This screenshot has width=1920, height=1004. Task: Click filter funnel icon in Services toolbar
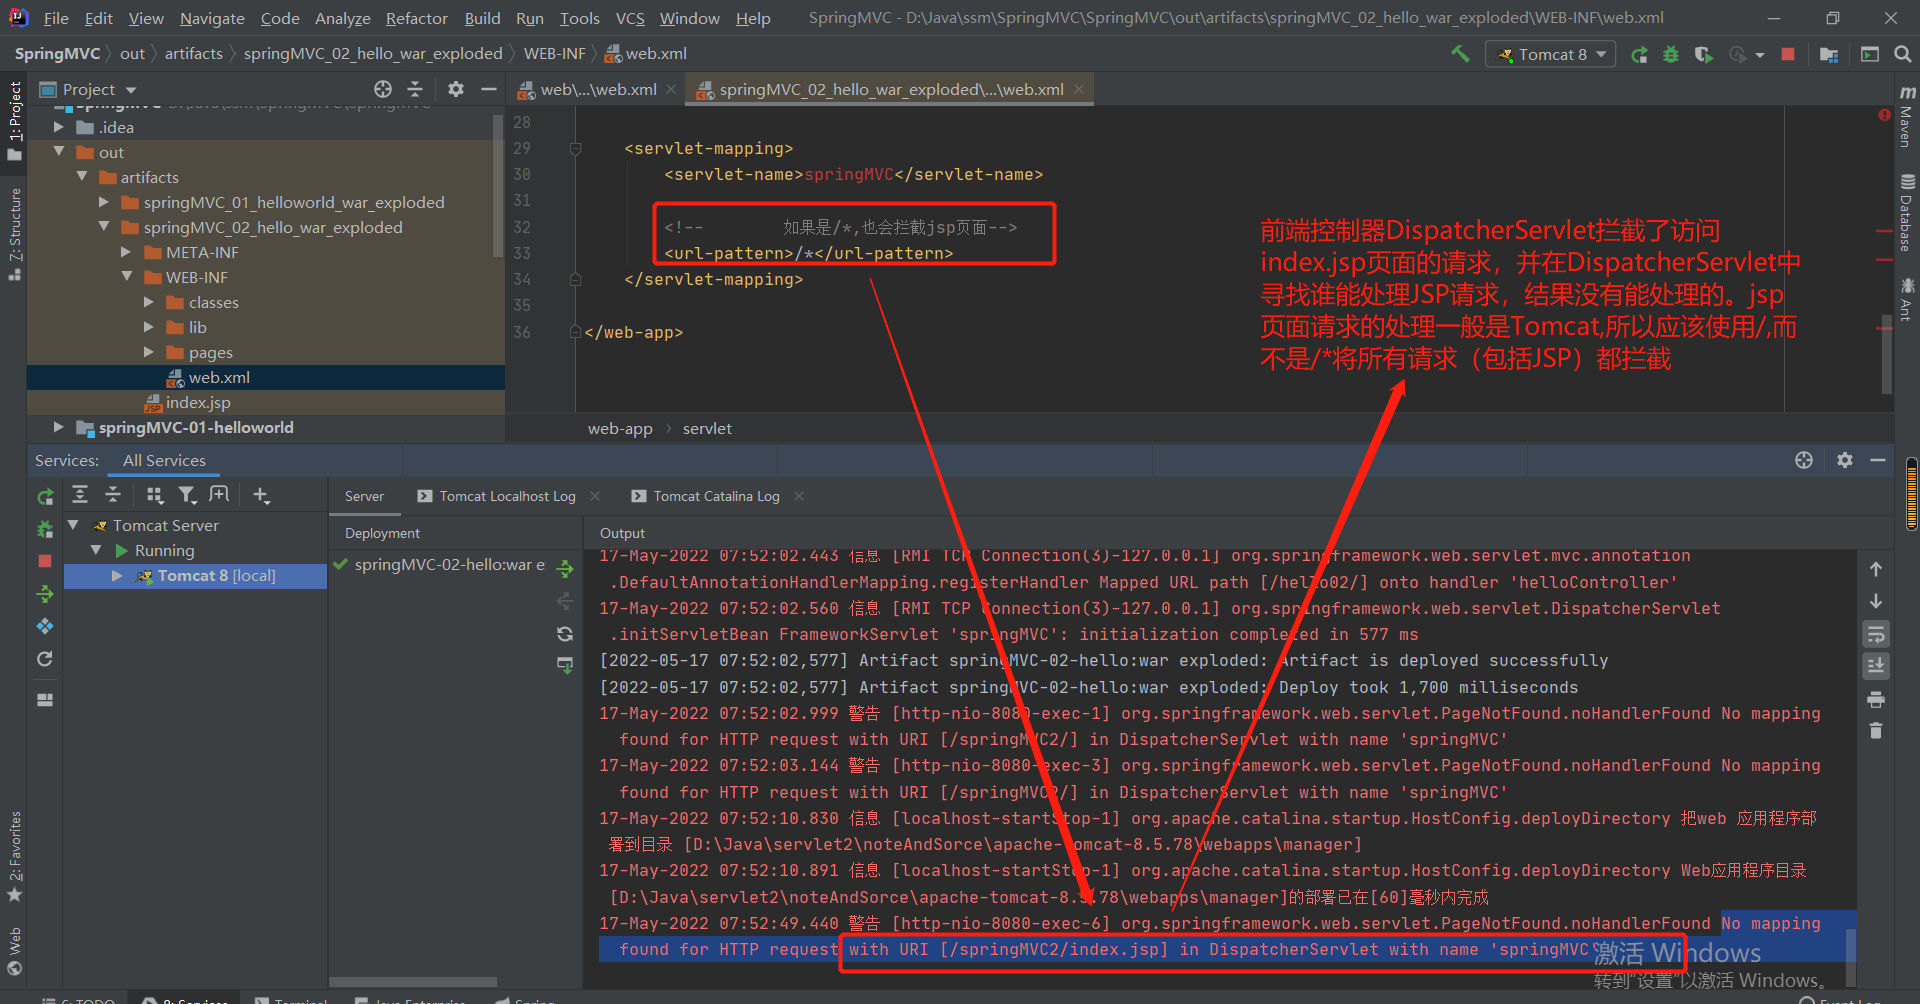187,494
